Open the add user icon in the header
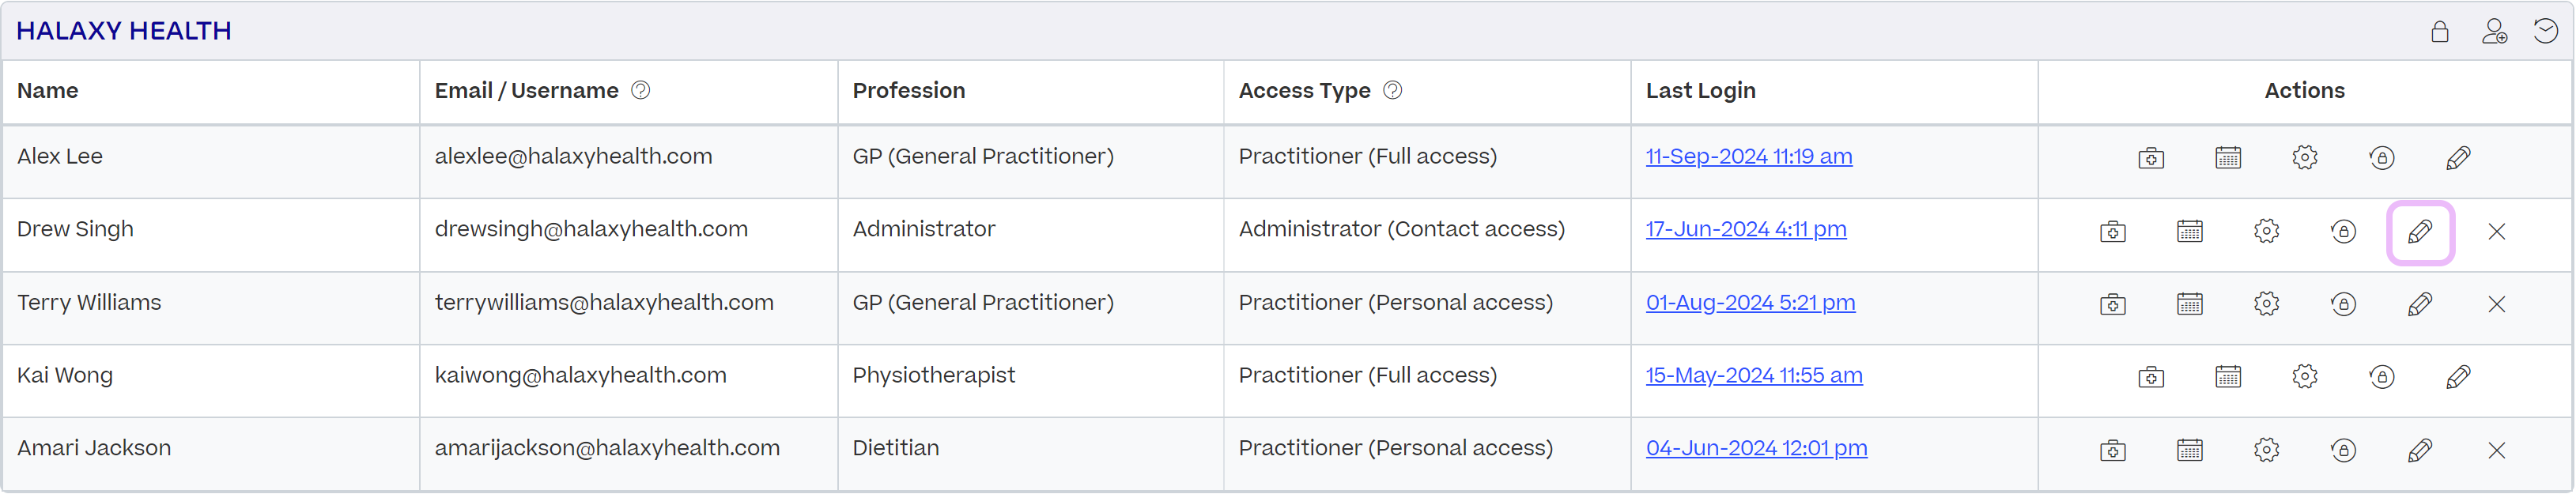Screen dimensions: 2576x494 pyautogui.click(x=2495, y=31)
